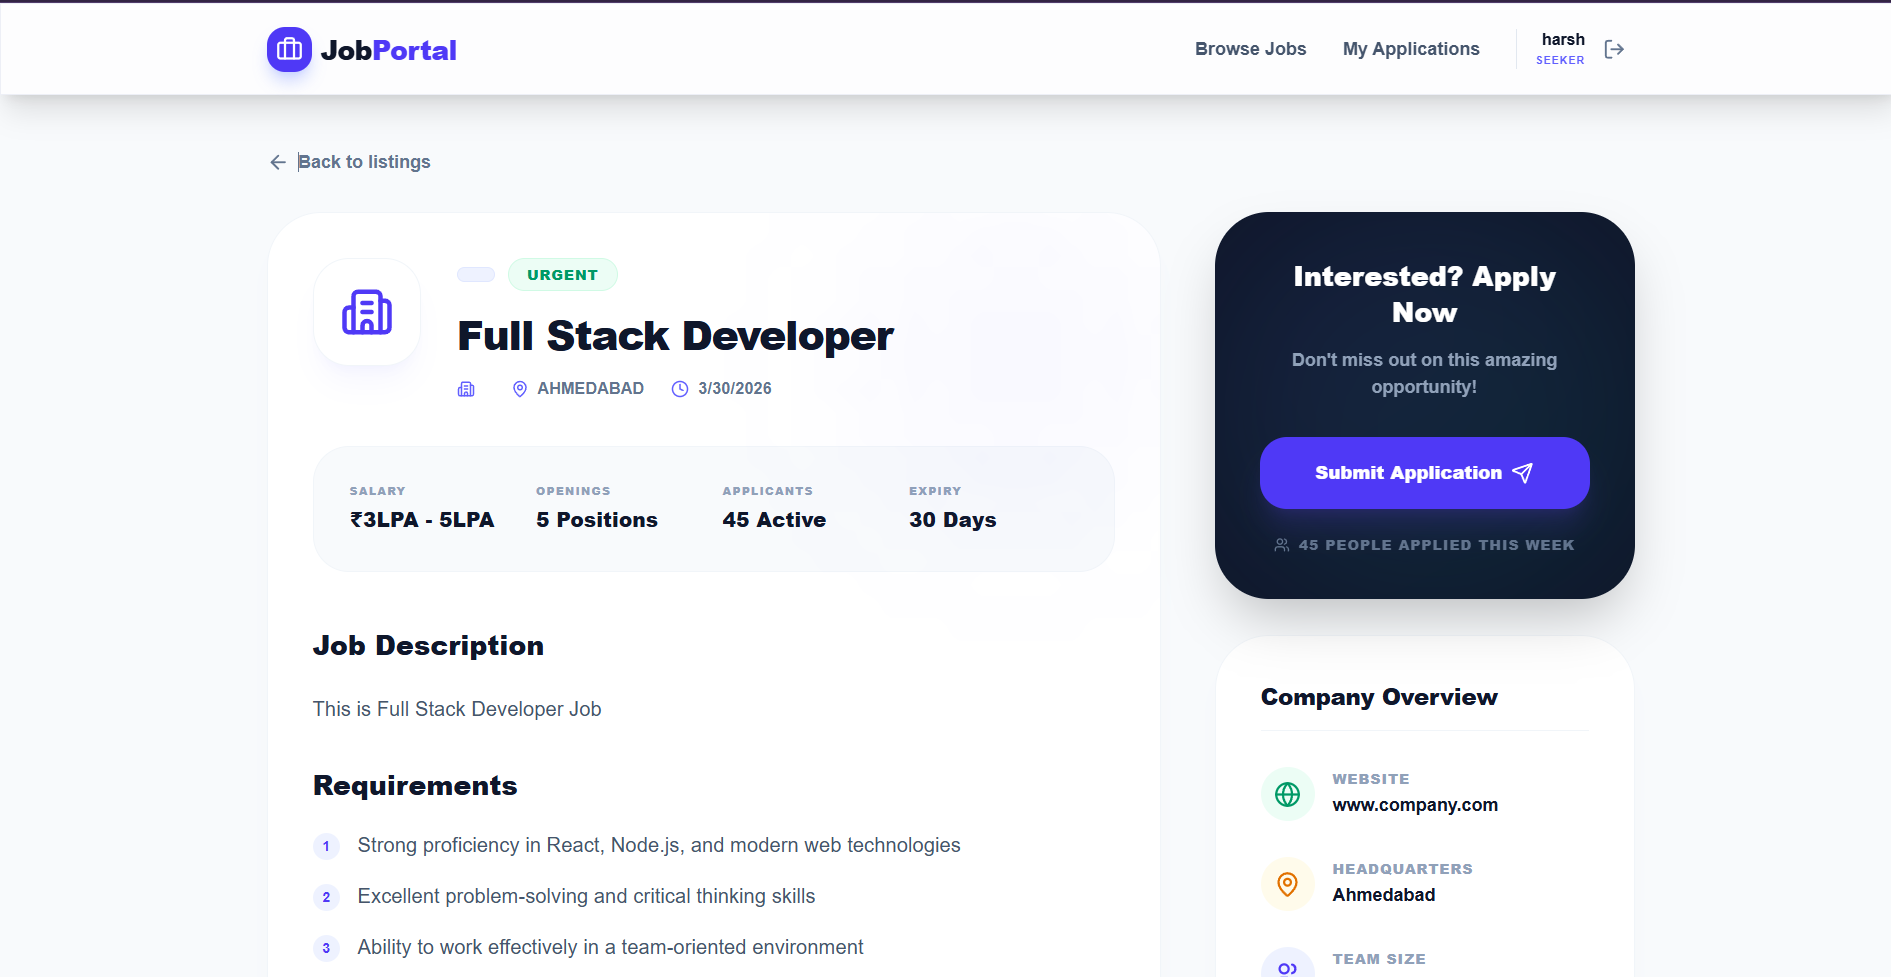1891x977 pixels.
Task: Open My Applications in the top navigation
Action: point(1411,48)
